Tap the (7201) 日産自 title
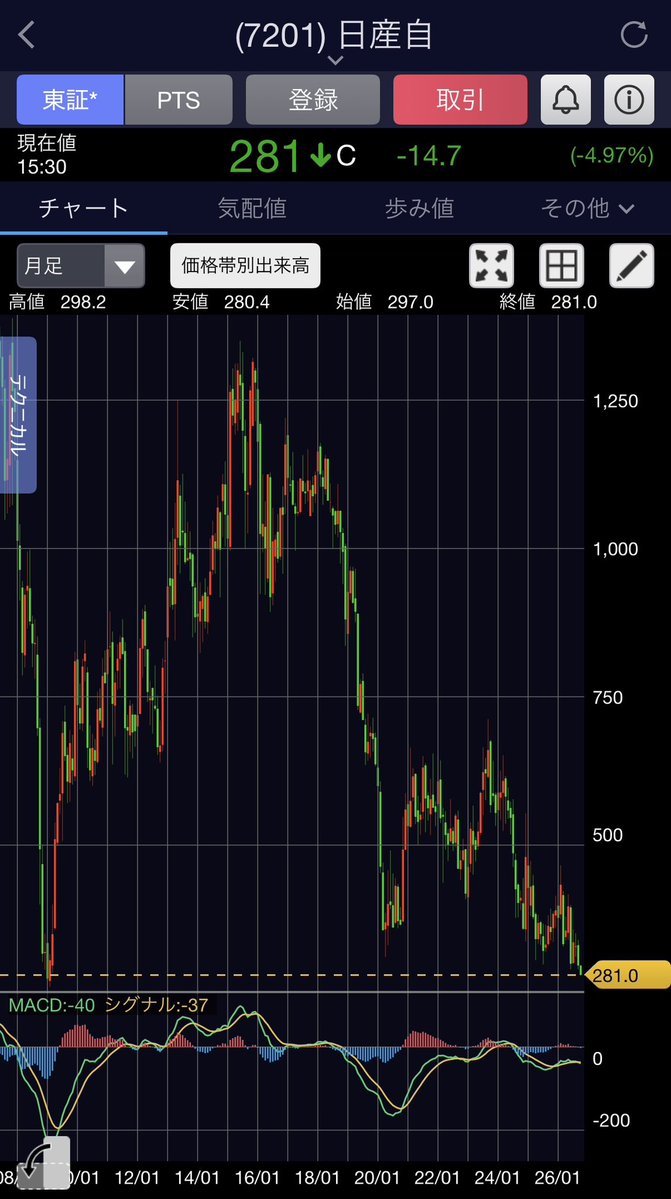 [335, 35]
